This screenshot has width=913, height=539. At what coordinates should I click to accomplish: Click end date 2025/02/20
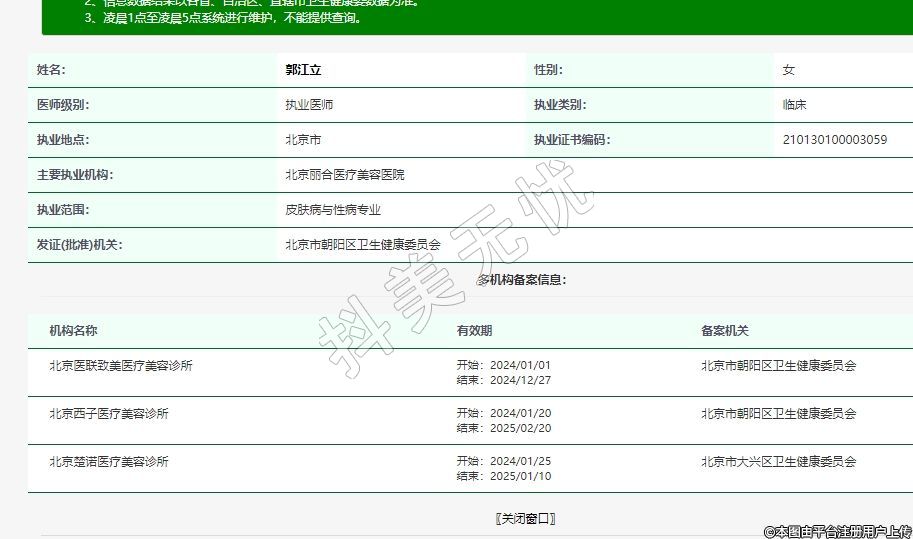tap(520, 428)
